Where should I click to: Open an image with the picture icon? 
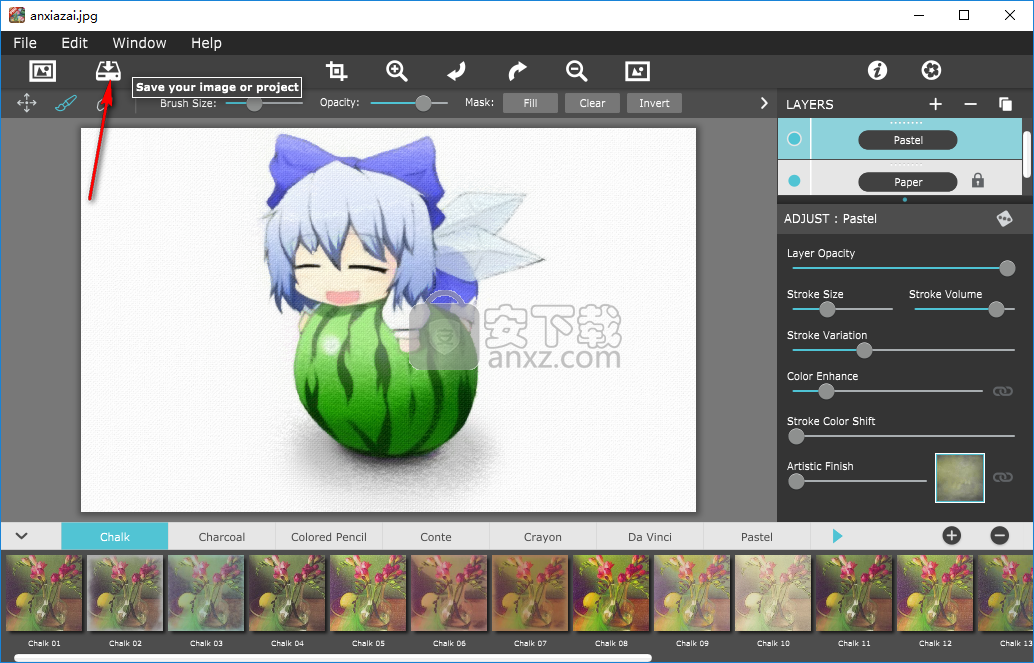(42, 71)
